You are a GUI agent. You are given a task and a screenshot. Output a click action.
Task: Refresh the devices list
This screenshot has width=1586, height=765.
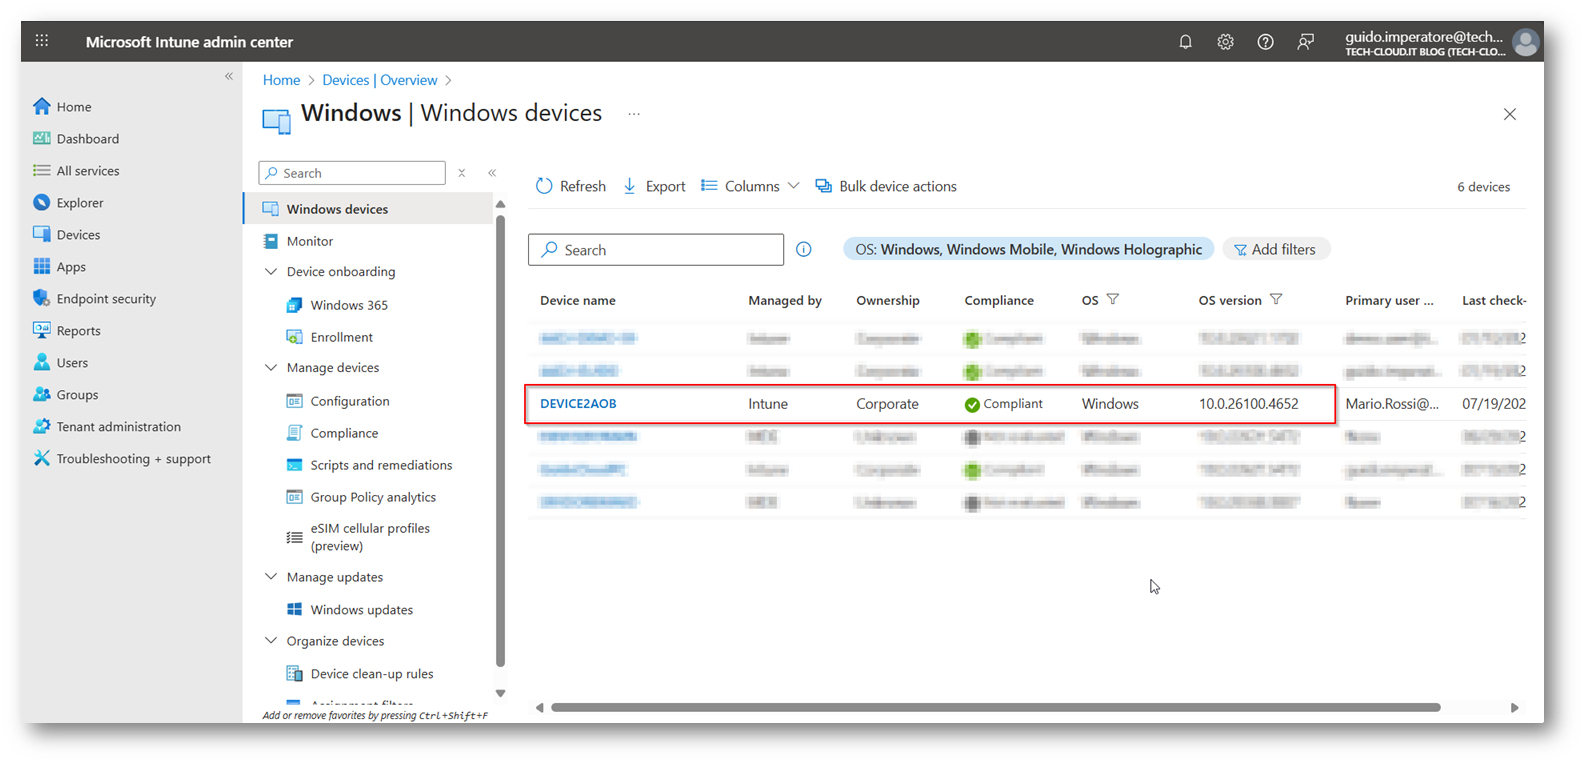click(x=571, y=186)
